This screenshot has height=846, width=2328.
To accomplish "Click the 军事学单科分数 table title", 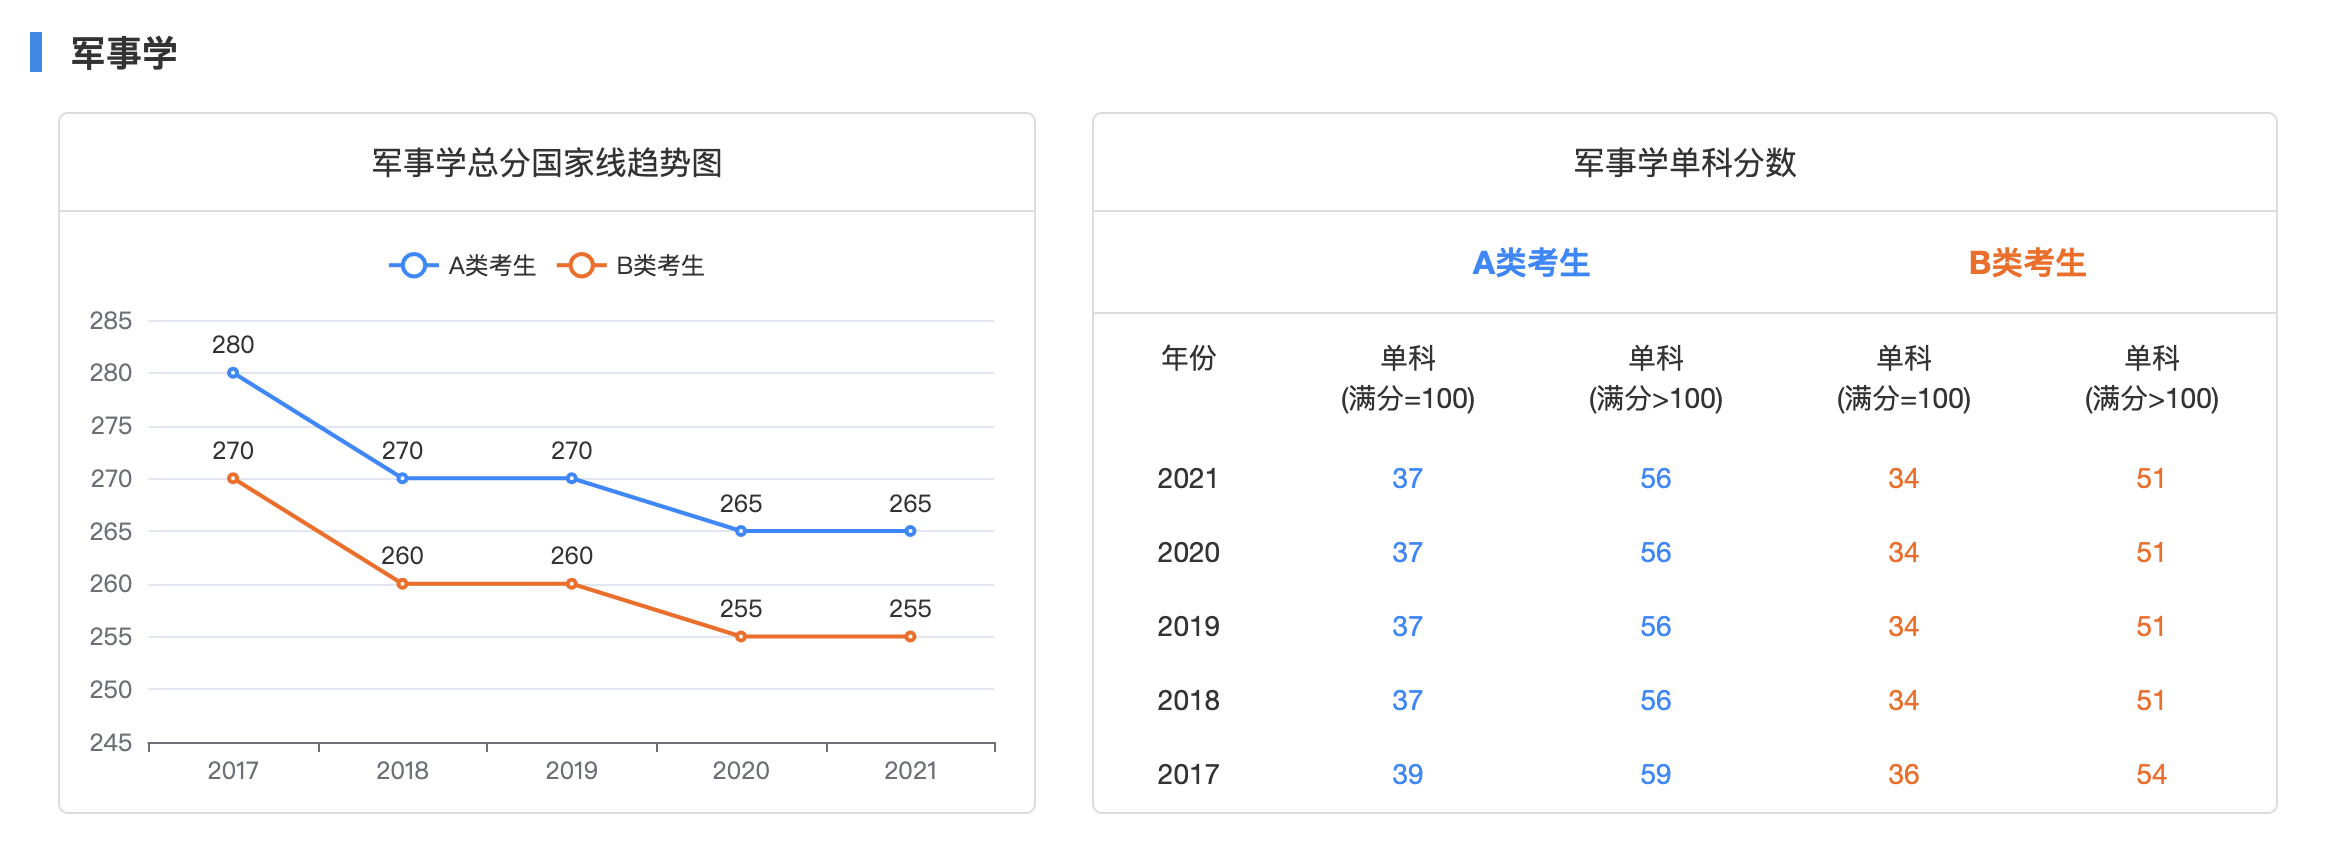I will coord(1685,163).
